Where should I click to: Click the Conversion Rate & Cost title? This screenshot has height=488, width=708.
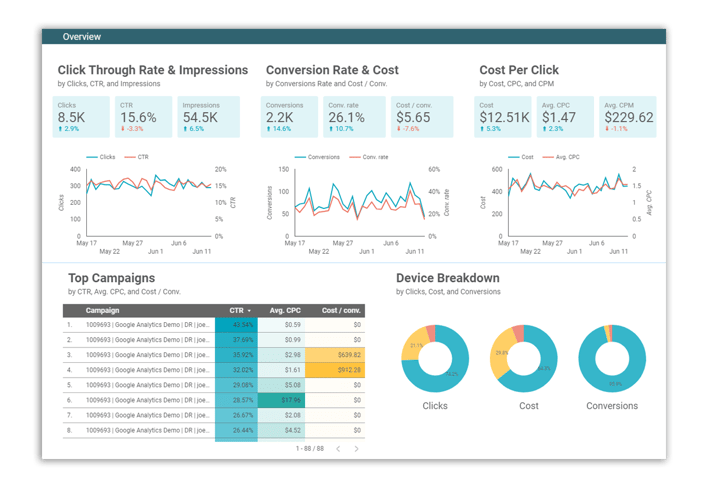332,70
